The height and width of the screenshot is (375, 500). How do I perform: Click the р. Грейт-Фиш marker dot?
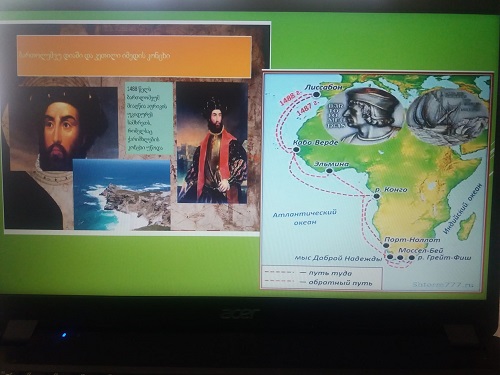(x=412, y=258)
